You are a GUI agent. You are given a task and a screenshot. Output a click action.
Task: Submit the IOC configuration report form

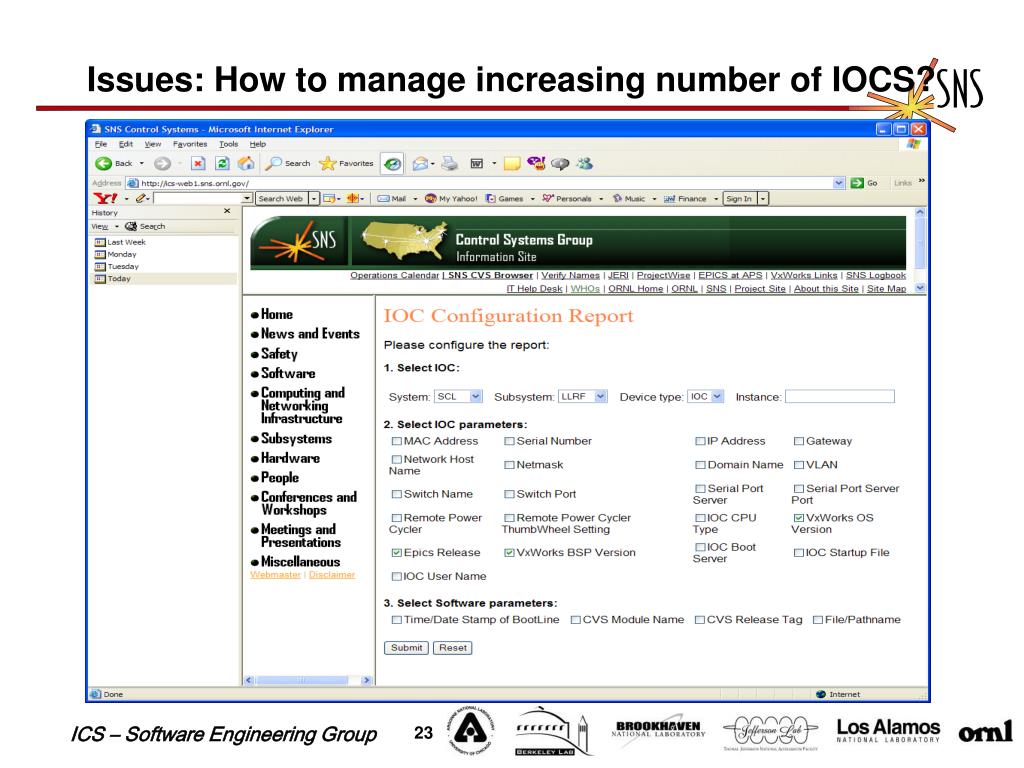point(406,648)
